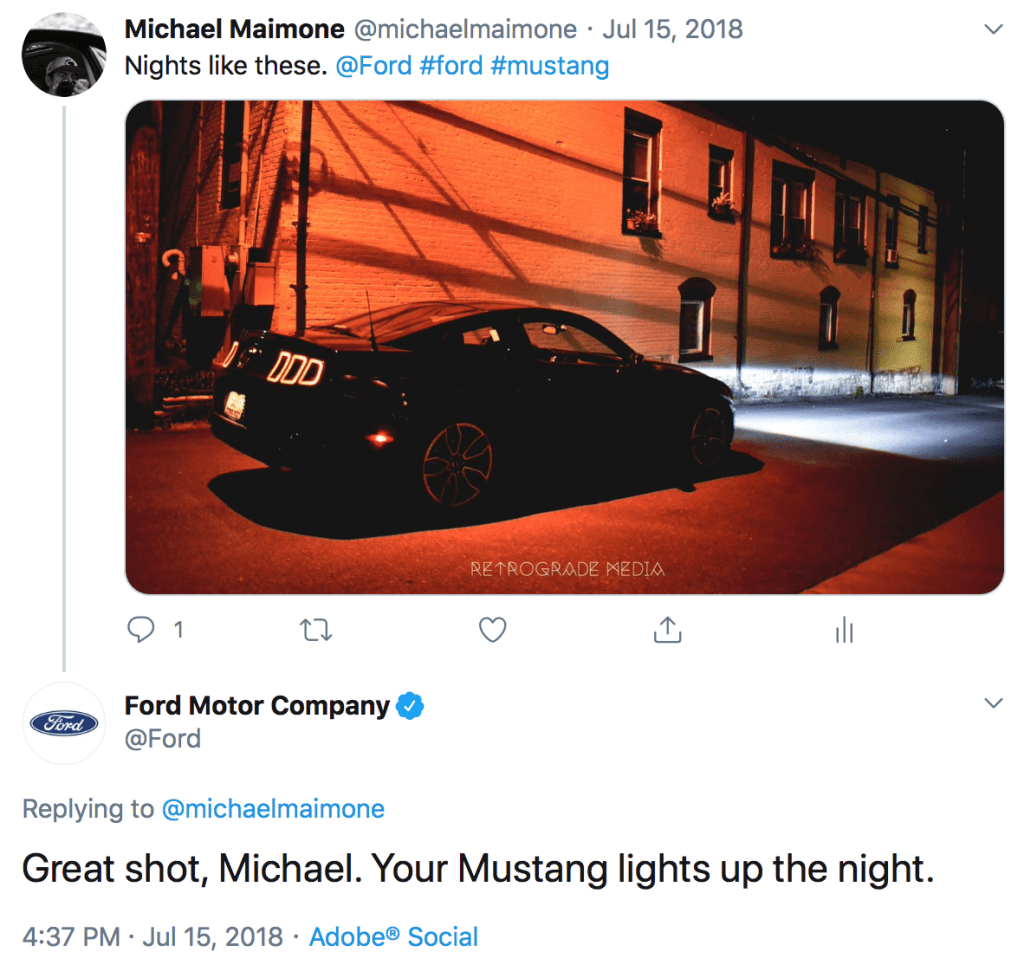Click the retweet arrows icon
The image size is (1024, 965).
(x=316, y=630)
